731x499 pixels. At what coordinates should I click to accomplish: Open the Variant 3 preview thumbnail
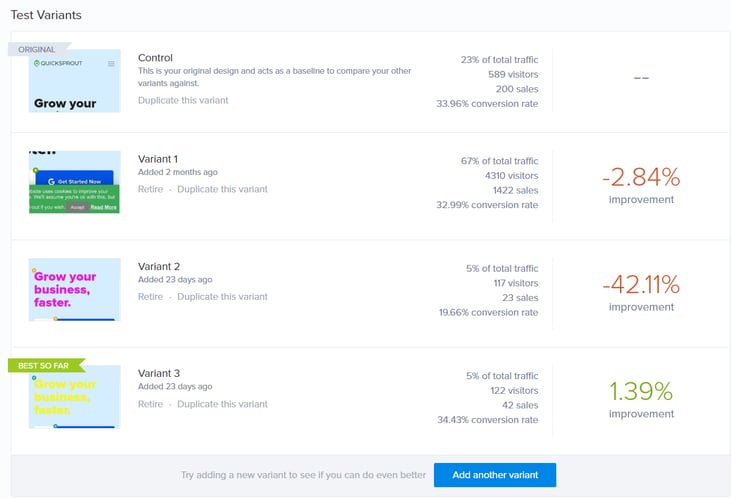(75, 397)
